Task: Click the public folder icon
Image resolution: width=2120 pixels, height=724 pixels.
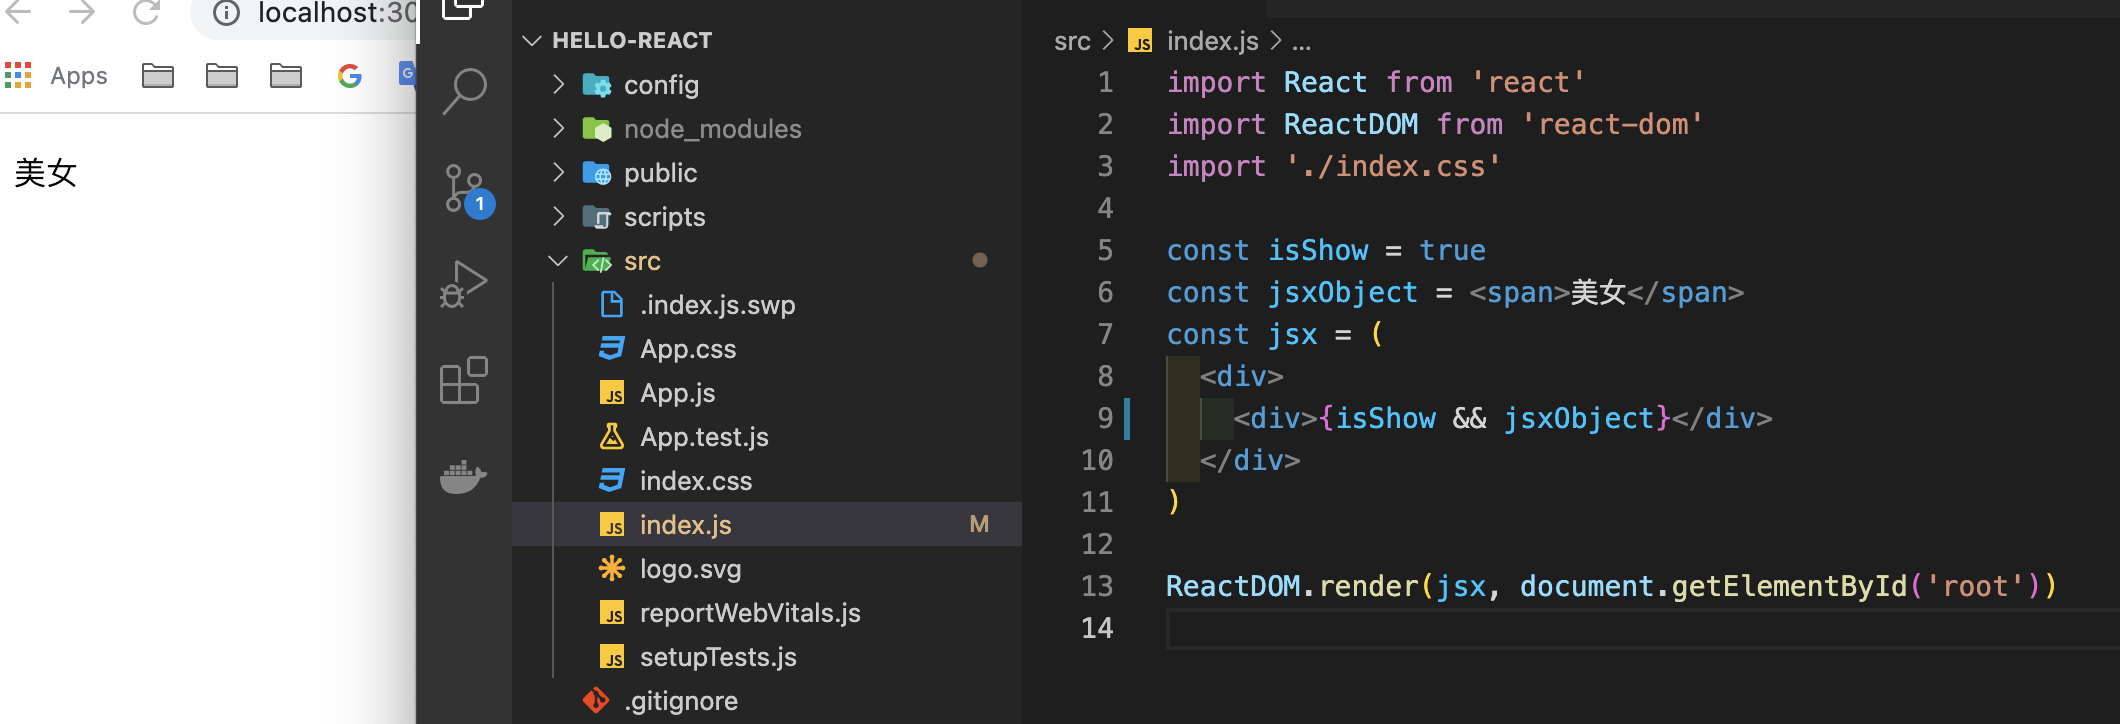Action: click(597, 173)
